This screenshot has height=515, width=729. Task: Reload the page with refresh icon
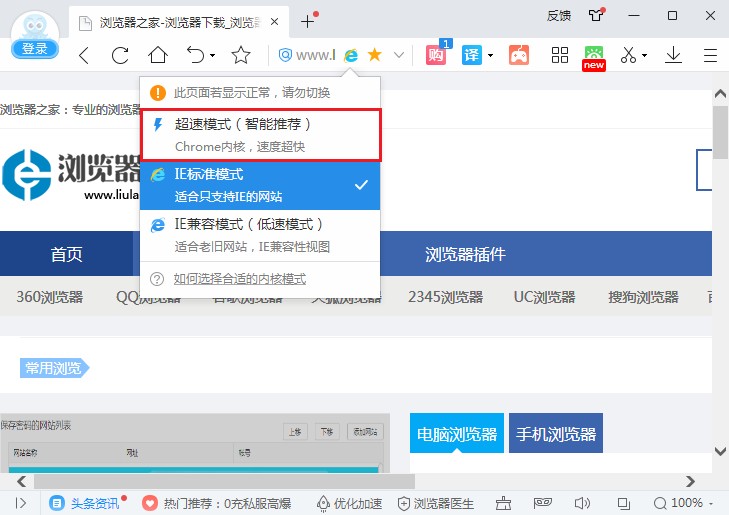120,55
